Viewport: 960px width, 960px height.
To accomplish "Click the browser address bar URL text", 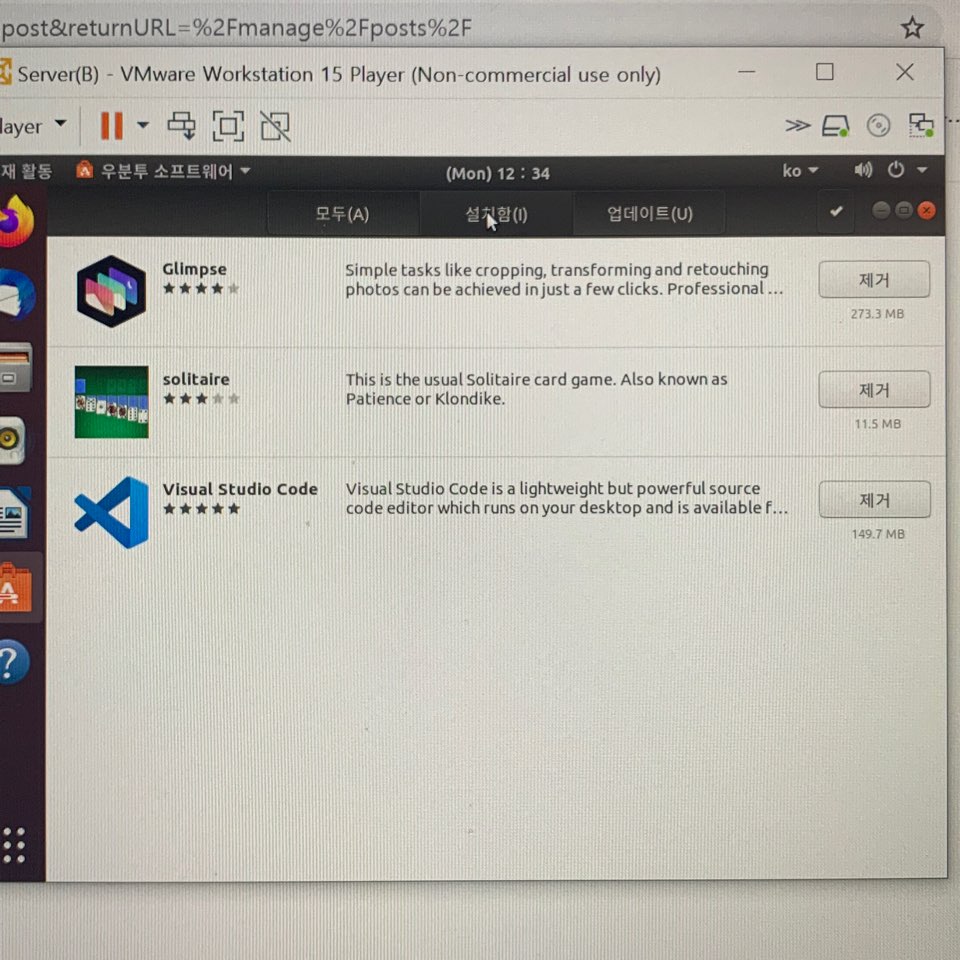I will point(236,28).
